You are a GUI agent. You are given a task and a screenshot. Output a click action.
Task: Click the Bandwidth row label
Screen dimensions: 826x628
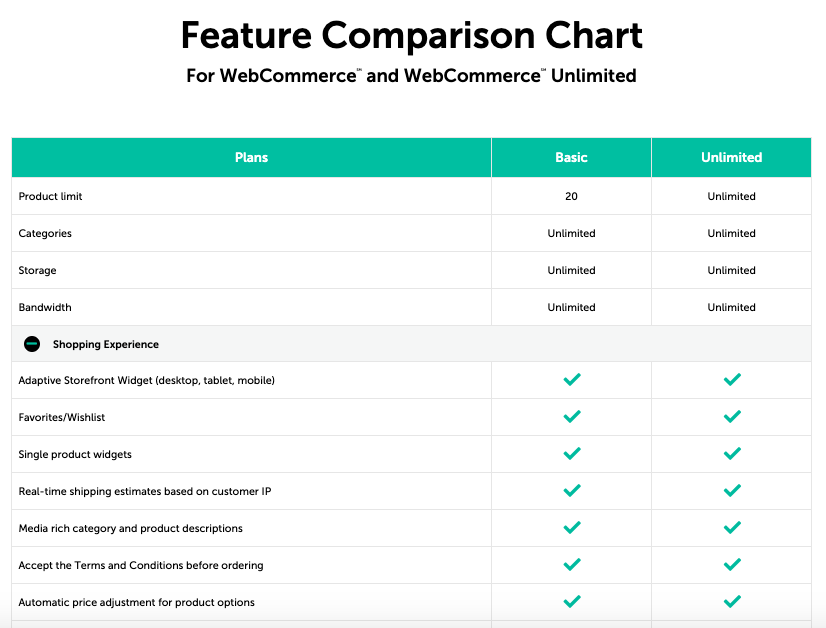(x=44, y=307)
